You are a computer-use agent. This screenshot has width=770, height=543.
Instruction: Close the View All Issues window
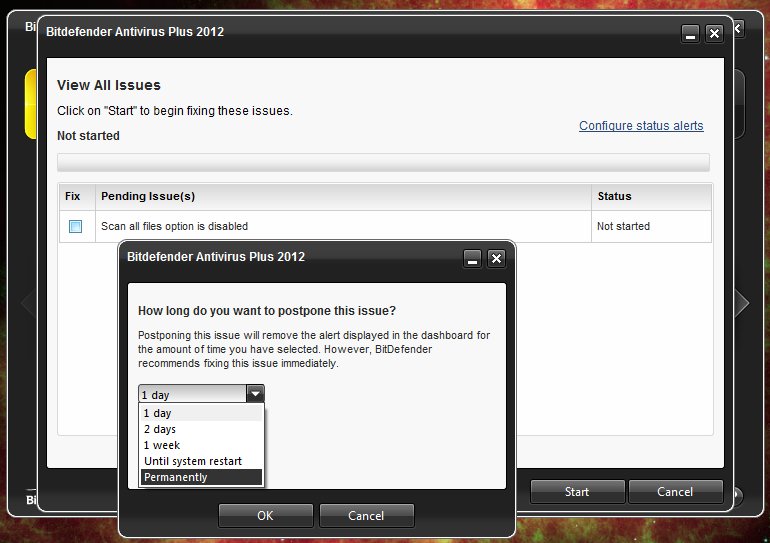point(715,33)
